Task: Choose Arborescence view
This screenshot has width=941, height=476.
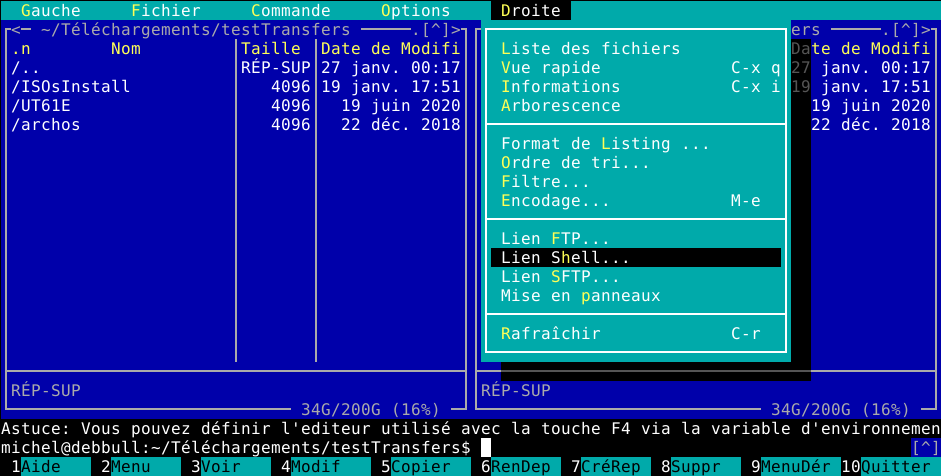Action: tap(636, 106)
